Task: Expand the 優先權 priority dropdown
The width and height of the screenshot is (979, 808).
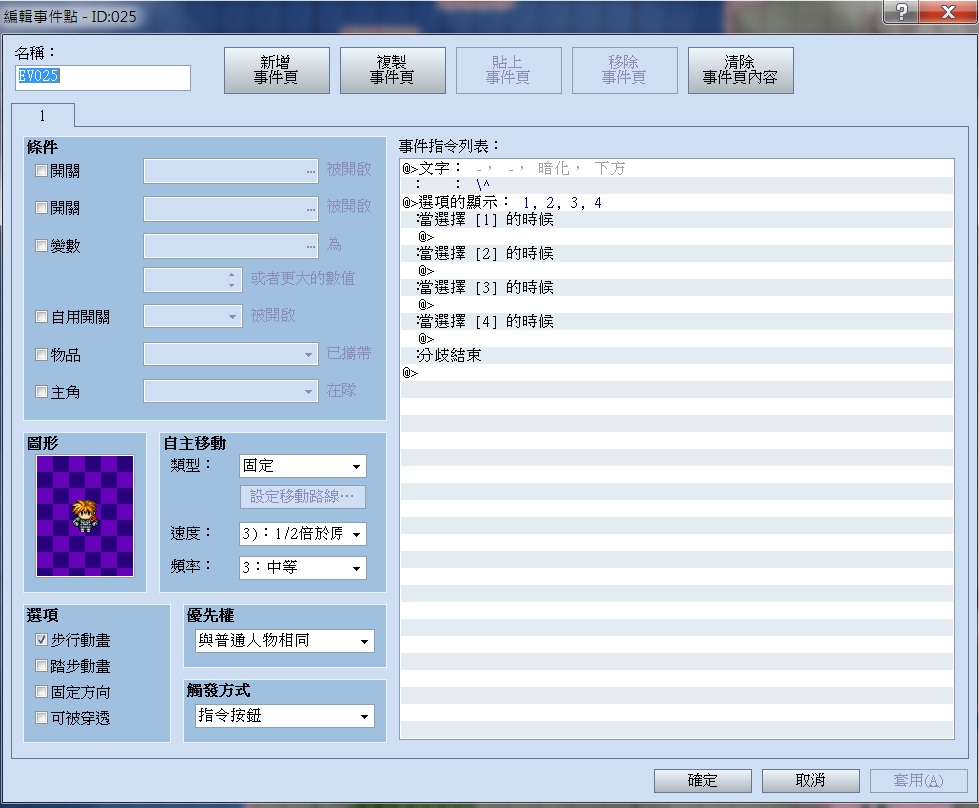Action: tap(285, 641)
